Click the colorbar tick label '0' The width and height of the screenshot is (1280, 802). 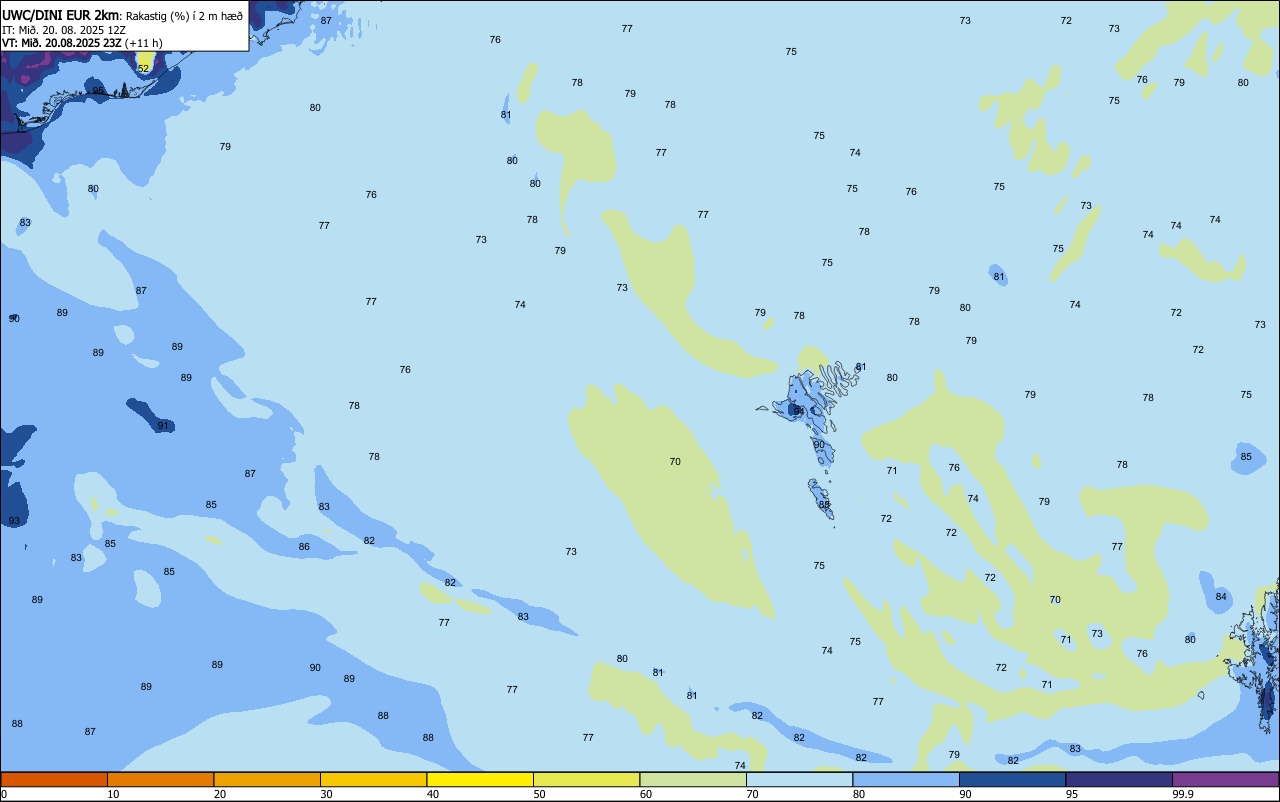coord(4,794)
